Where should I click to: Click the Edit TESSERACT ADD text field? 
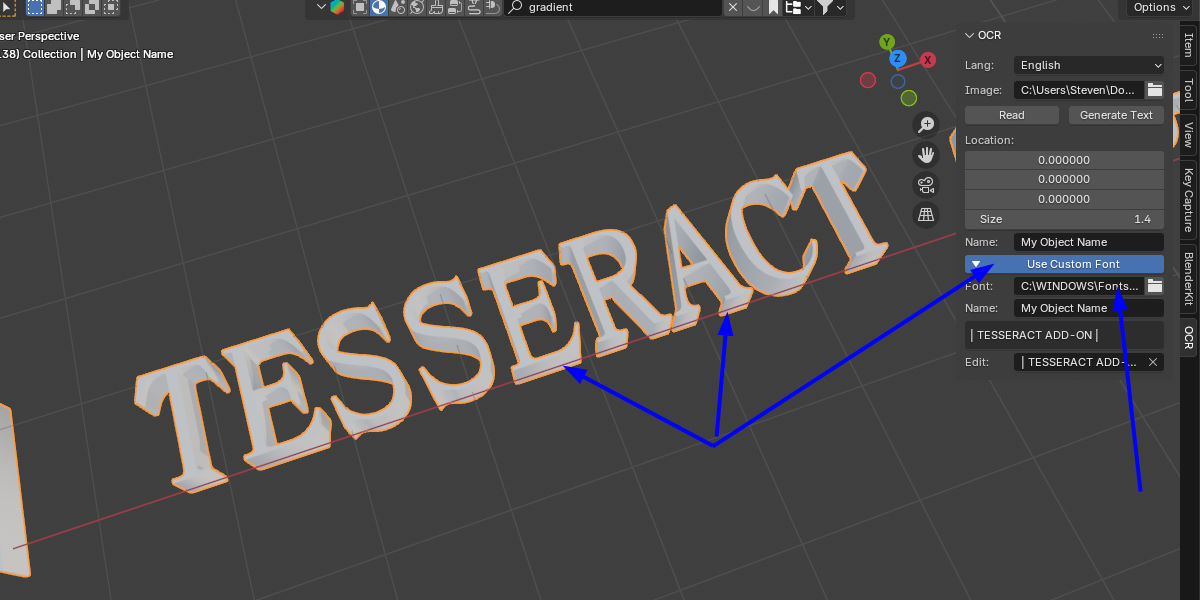(1078, 362)
